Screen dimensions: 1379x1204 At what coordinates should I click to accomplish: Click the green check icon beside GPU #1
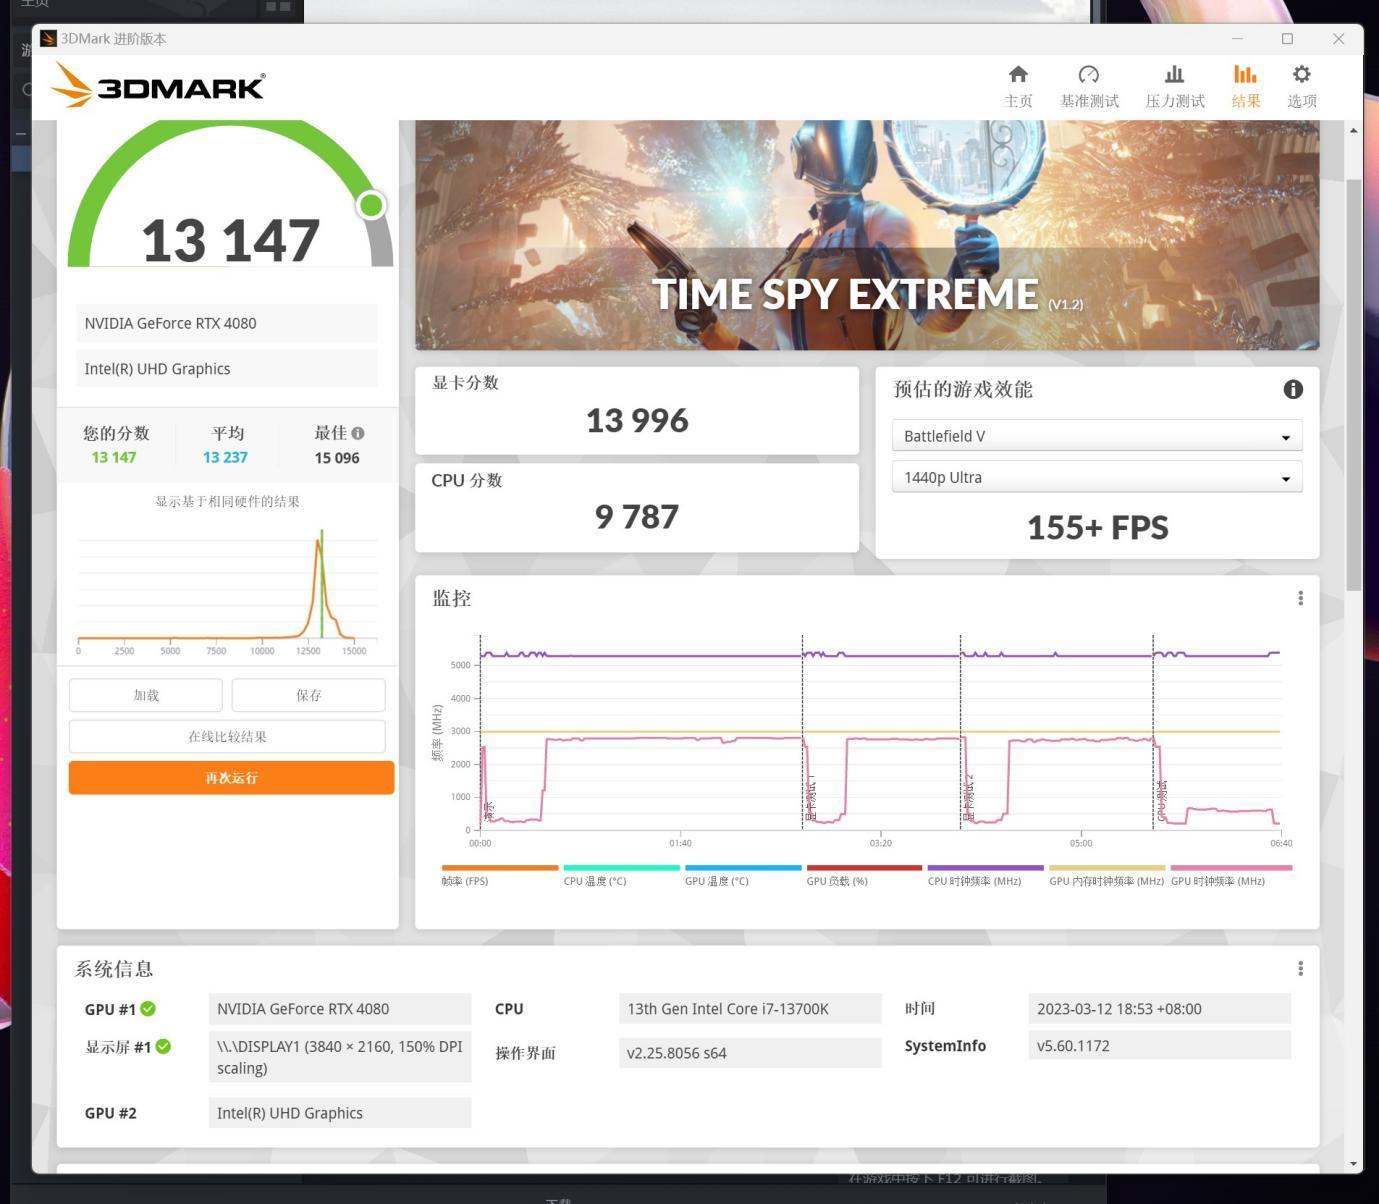[x=148, y=1009]
